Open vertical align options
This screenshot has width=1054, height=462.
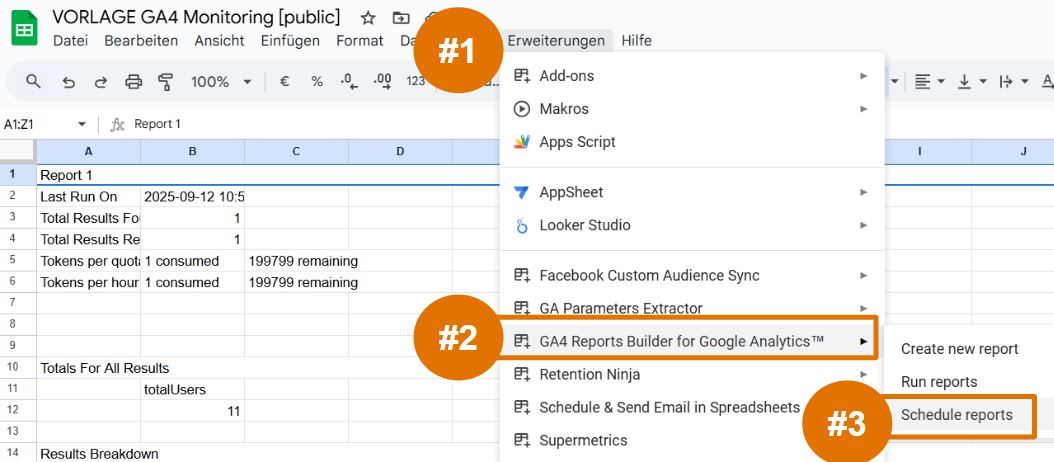[972, 81]
